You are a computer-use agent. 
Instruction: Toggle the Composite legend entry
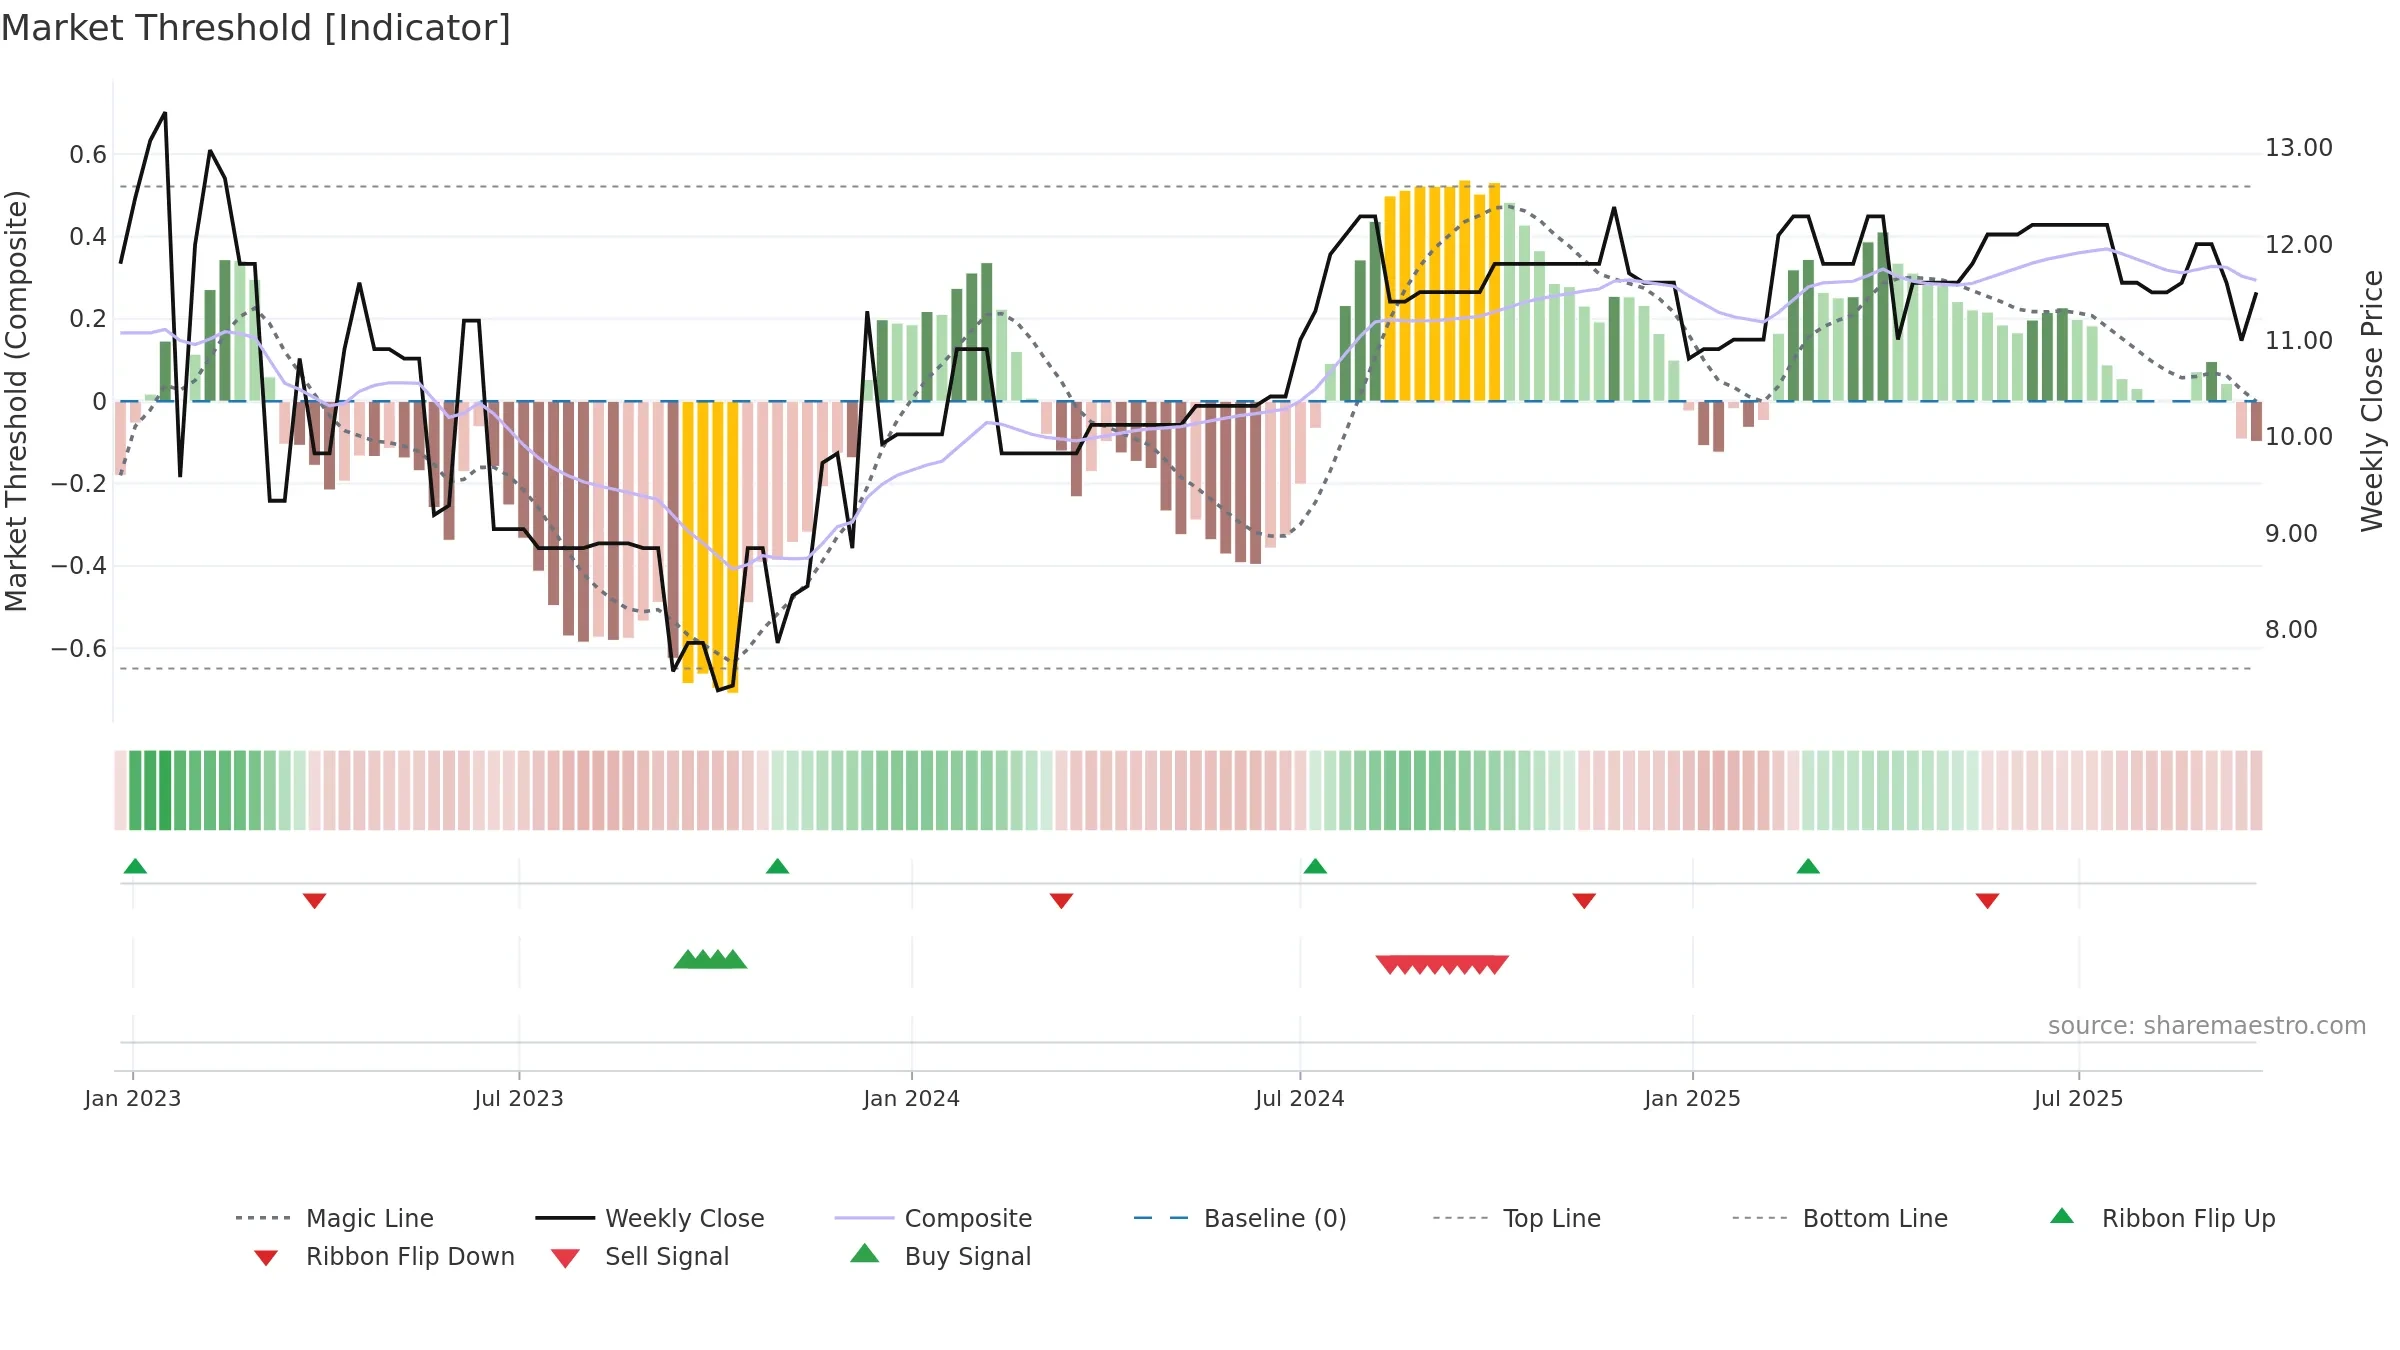tap(933, 1218)
